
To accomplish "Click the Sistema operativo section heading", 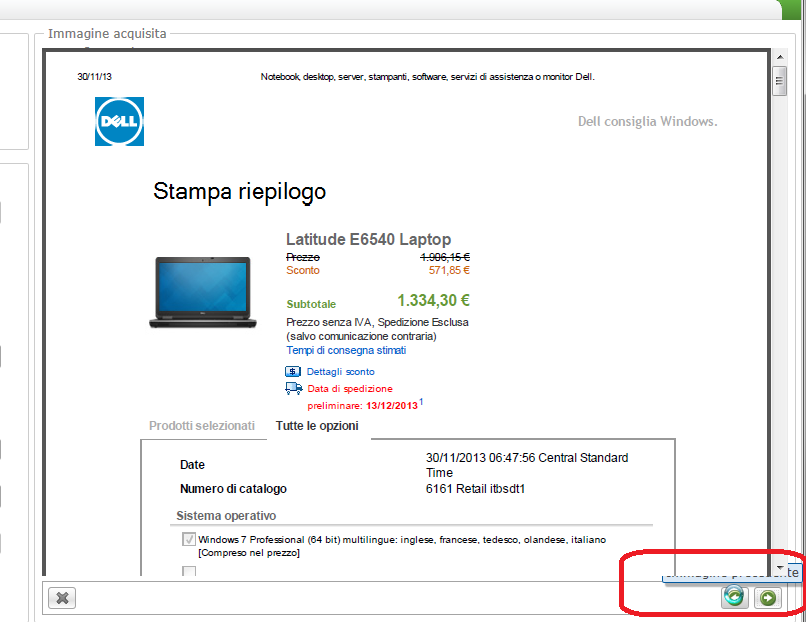I will click(x=226, y=516).
